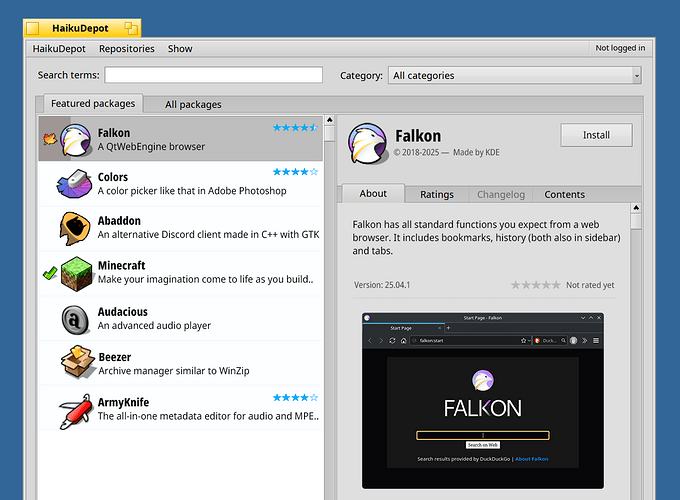
Task: Click the About pane scroll up arrow
Action: tap(636, 208)
